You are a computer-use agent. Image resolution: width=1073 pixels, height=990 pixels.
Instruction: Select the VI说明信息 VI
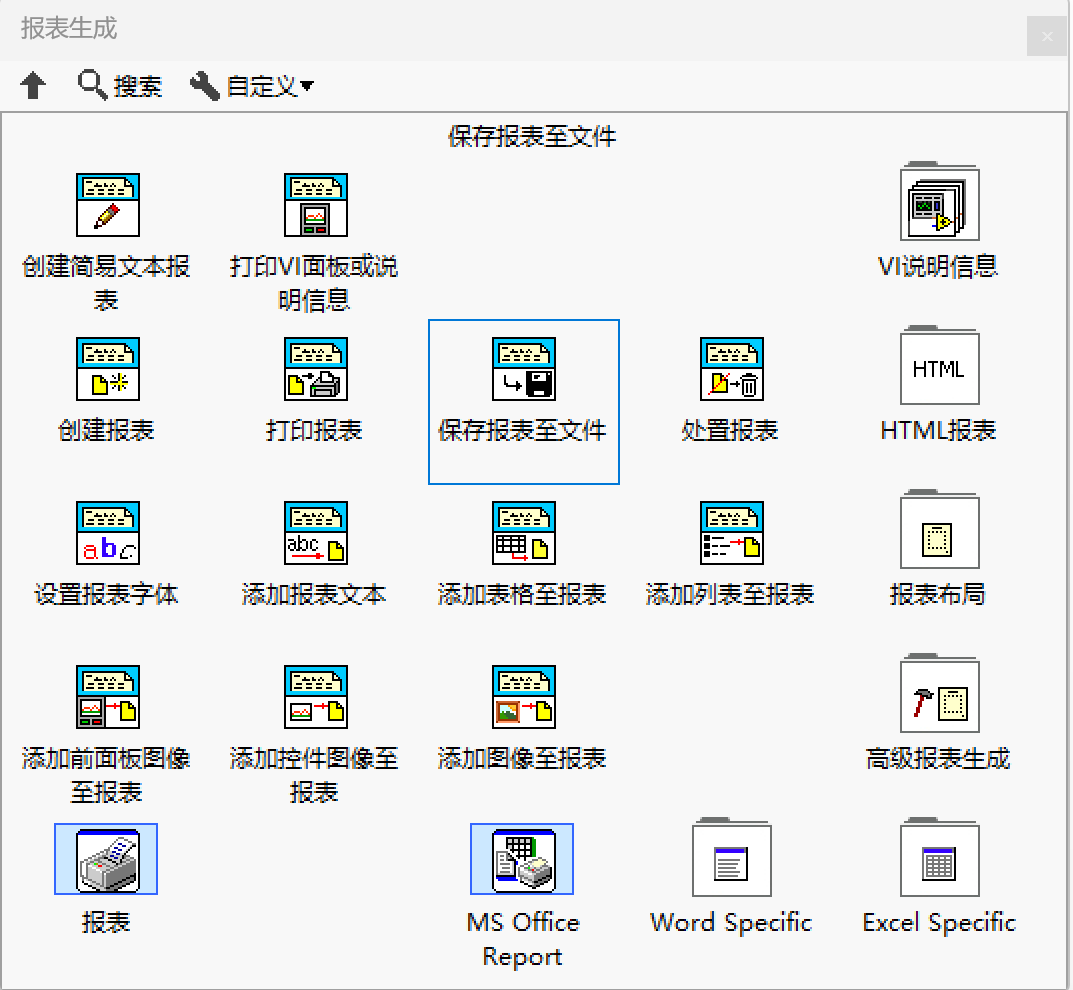click(939, 203)
